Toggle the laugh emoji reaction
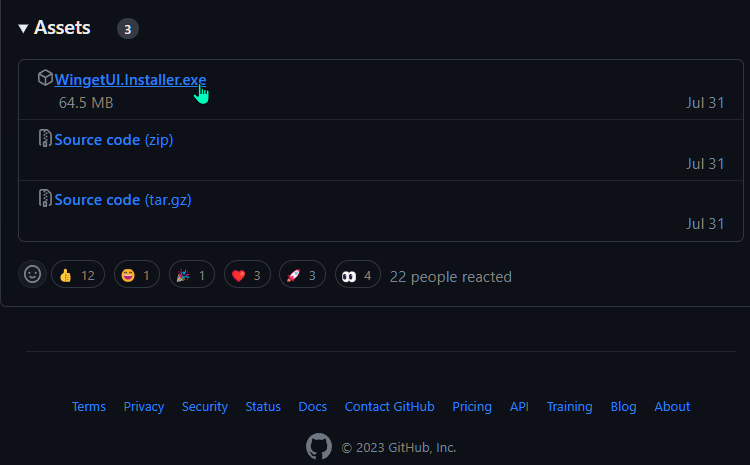 point(137,275)
